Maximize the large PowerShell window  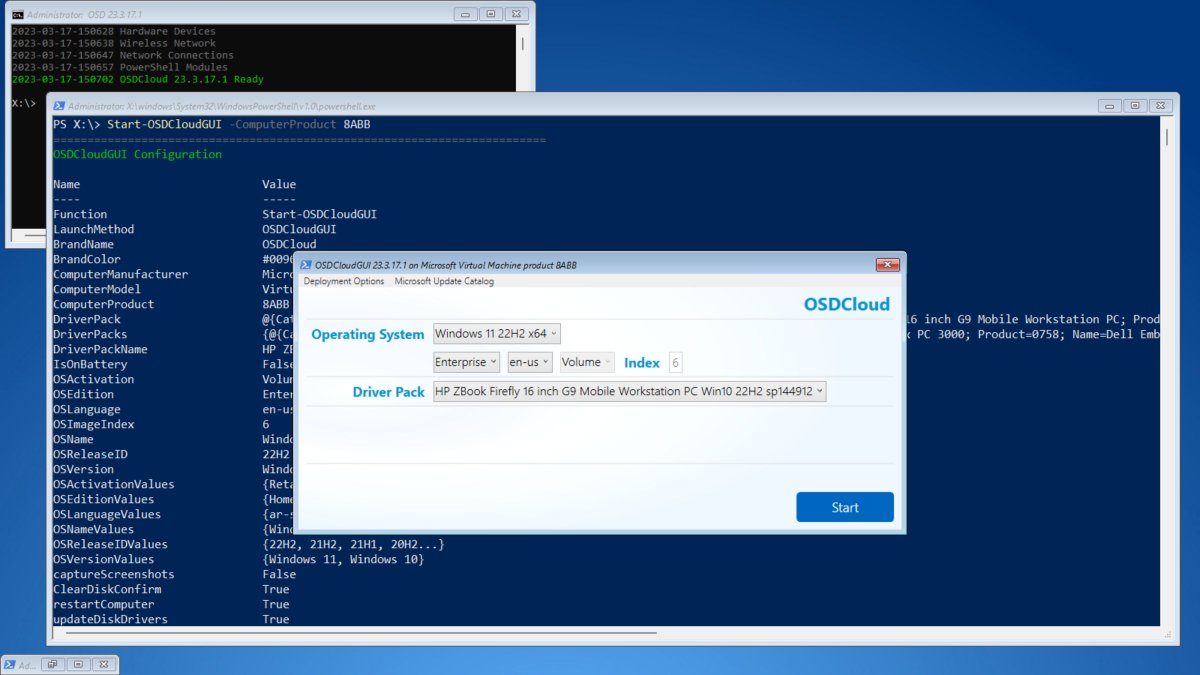click(1135, 105)
